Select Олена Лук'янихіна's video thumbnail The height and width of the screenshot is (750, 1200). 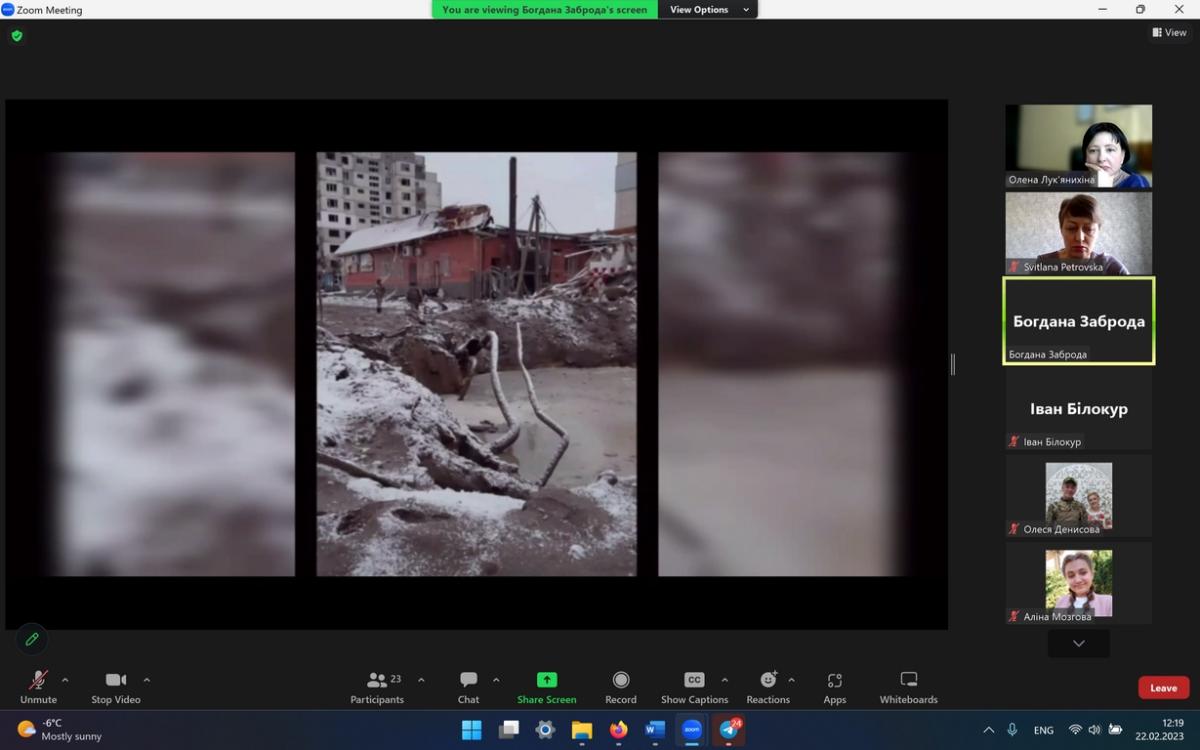1078,146
